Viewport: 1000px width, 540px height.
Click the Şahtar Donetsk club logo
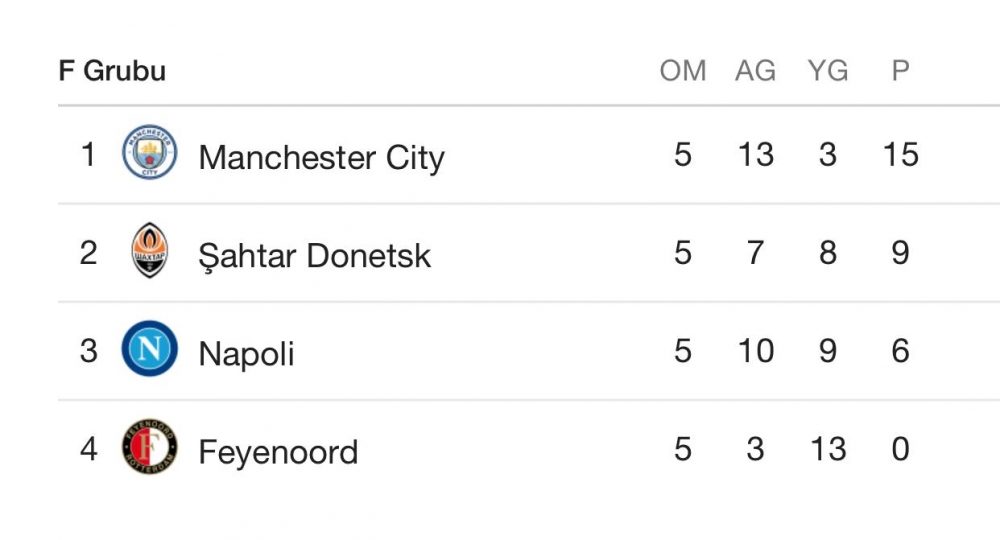tap(150, 251)
